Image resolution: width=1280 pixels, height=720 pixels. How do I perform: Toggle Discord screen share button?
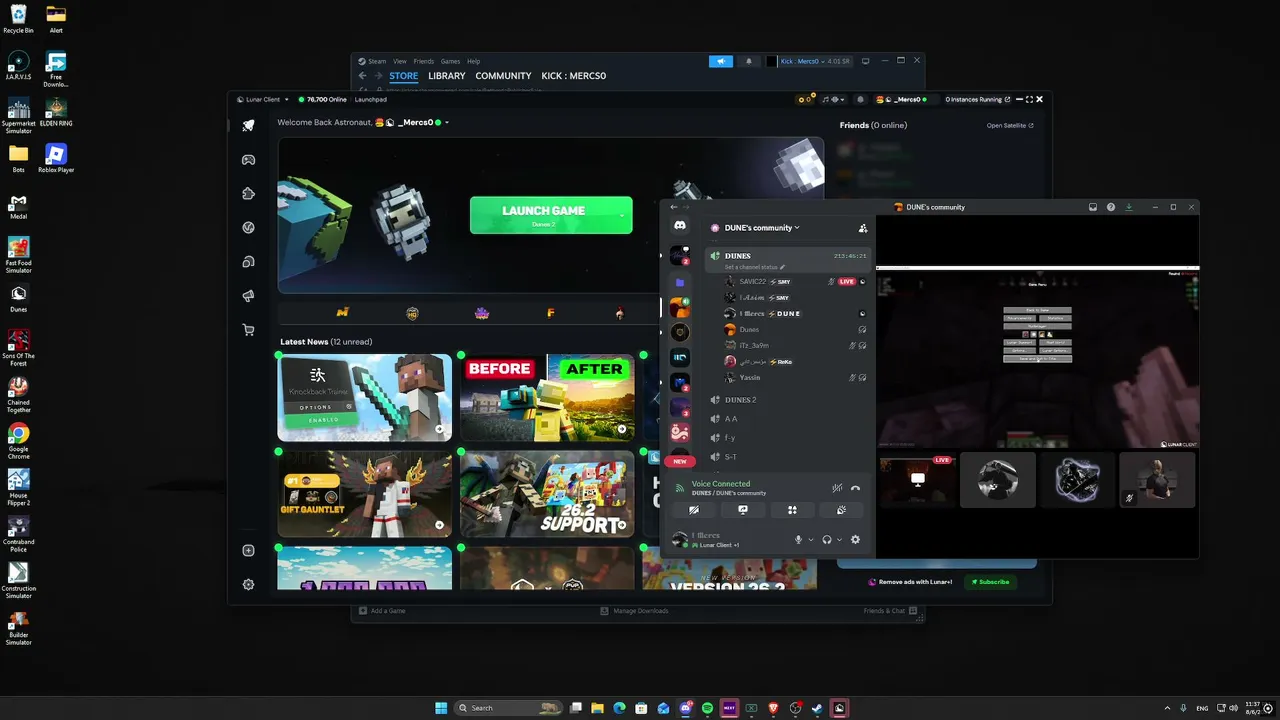point(743,510)
